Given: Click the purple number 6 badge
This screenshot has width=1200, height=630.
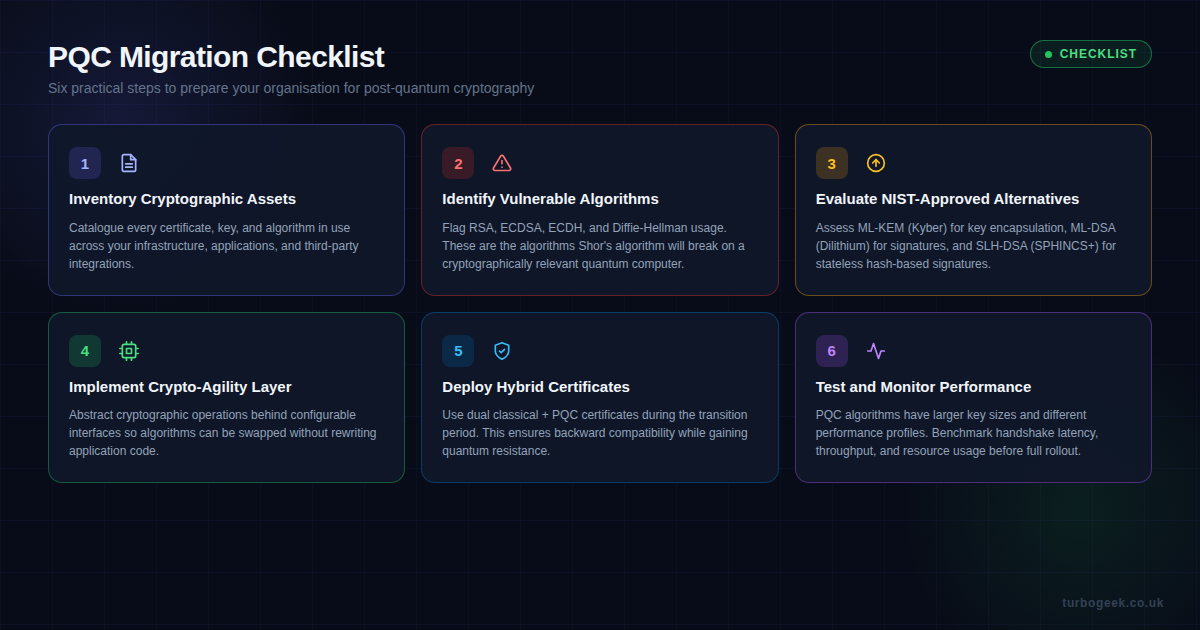Looking at the screenshot, I should [831, 350].
